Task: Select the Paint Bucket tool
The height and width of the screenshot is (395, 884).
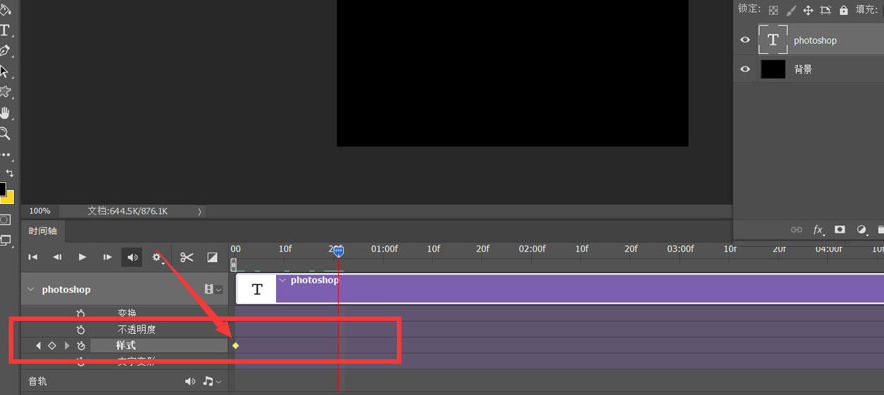Action: click(x=5, y=10)
